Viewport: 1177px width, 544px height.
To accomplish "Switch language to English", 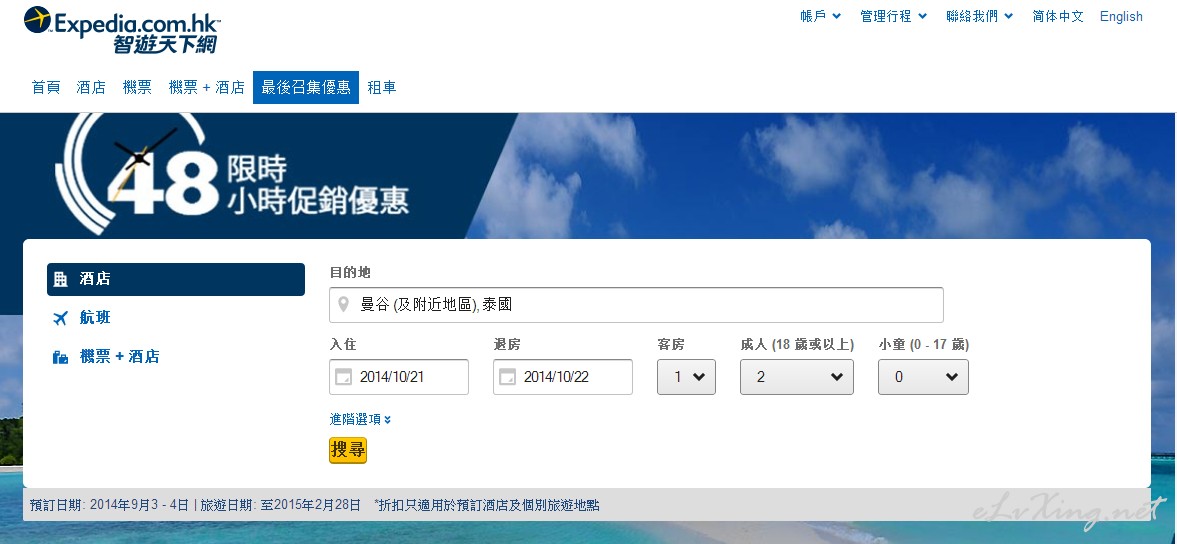I will coord(1121,16).
